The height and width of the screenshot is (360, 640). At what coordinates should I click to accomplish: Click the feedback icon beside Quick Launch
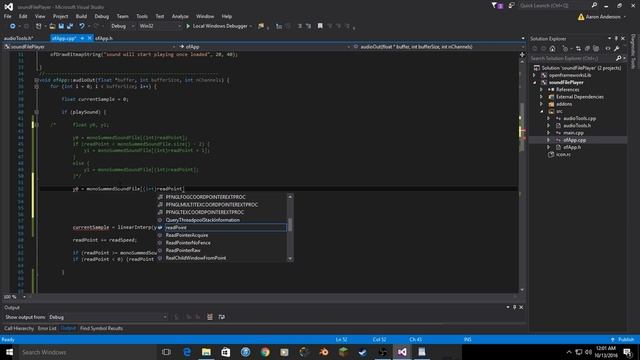point(511,5)
